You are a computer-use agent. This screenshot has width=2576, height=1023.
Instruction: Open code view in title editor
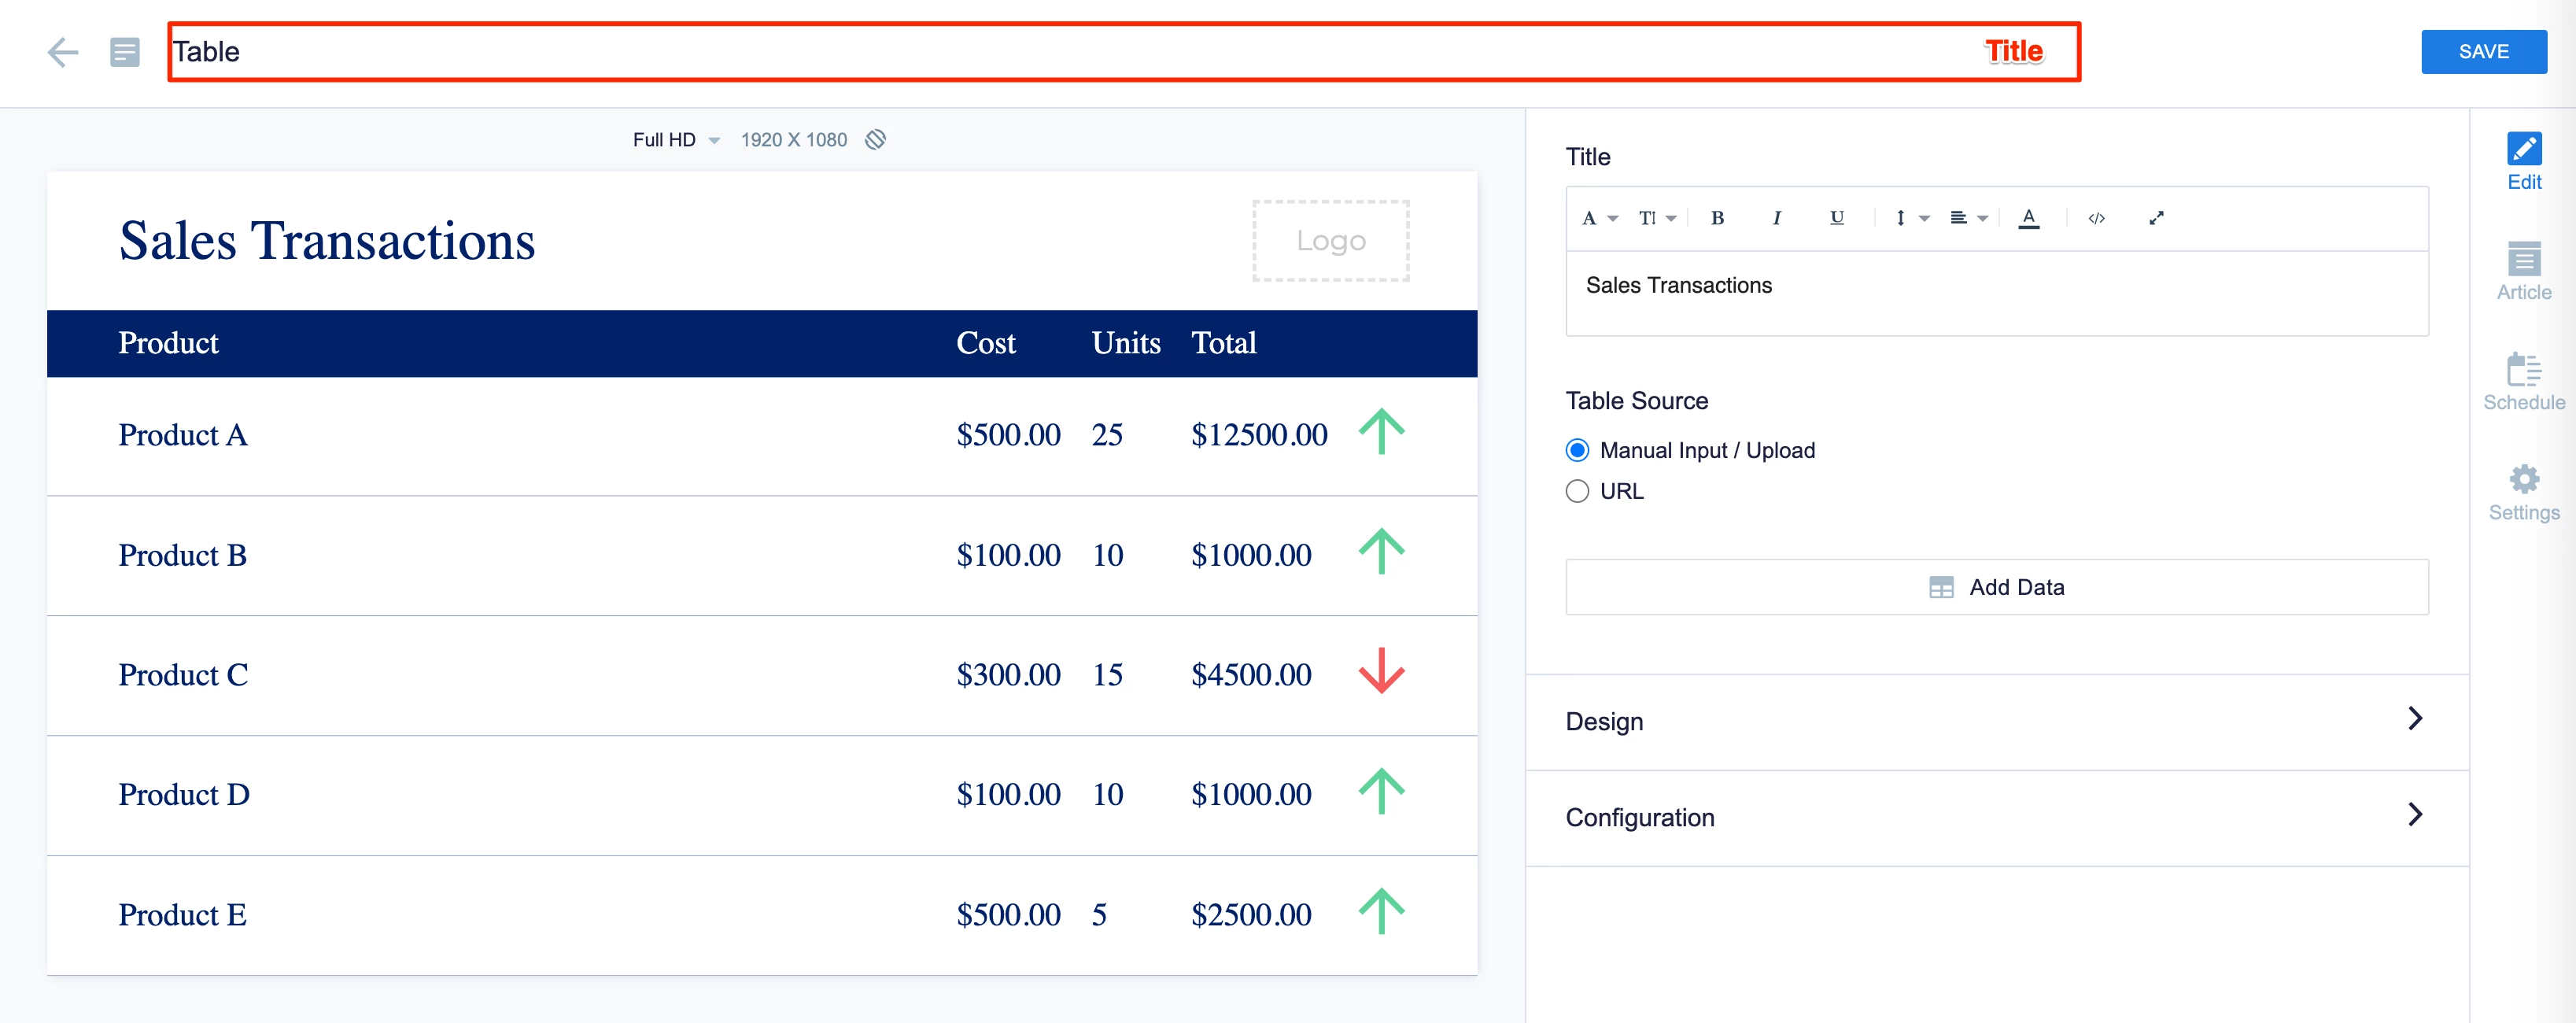click(x=2096, y=218)
